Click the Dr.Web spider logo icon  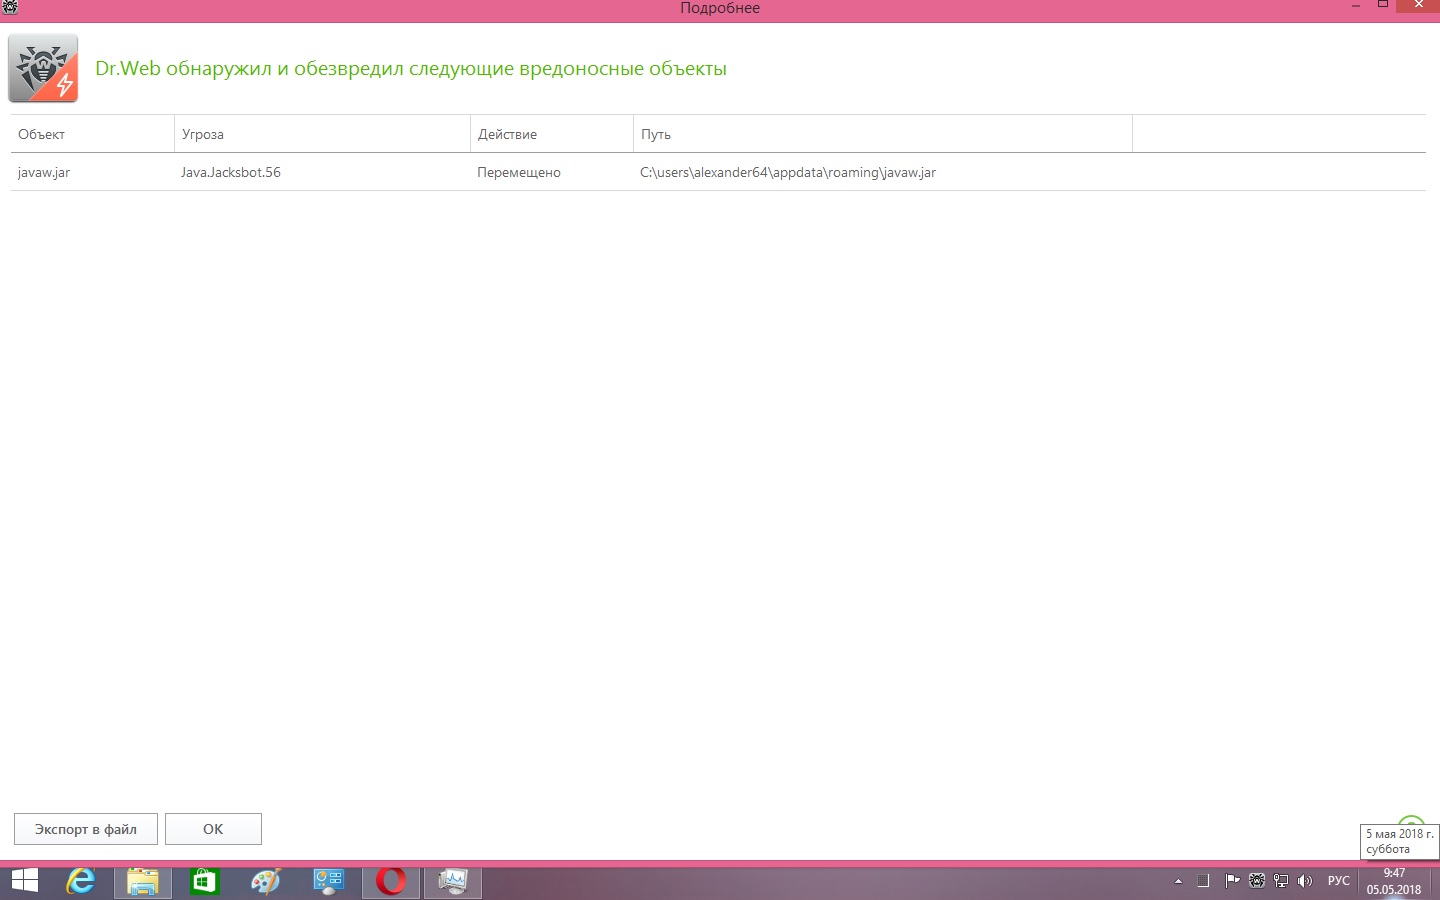click(x=43, y=68)
